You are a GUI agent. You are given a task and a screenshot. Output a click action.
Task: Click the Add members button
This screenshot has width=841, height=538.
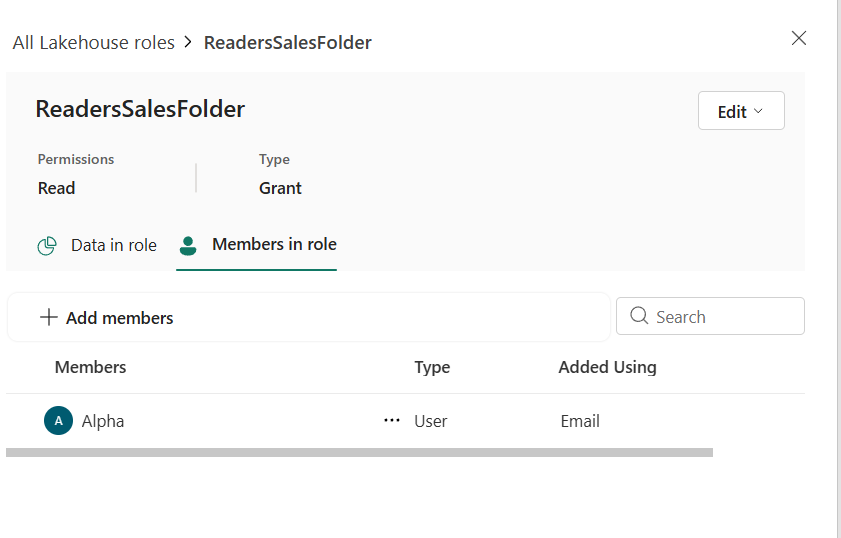[107, 318]
